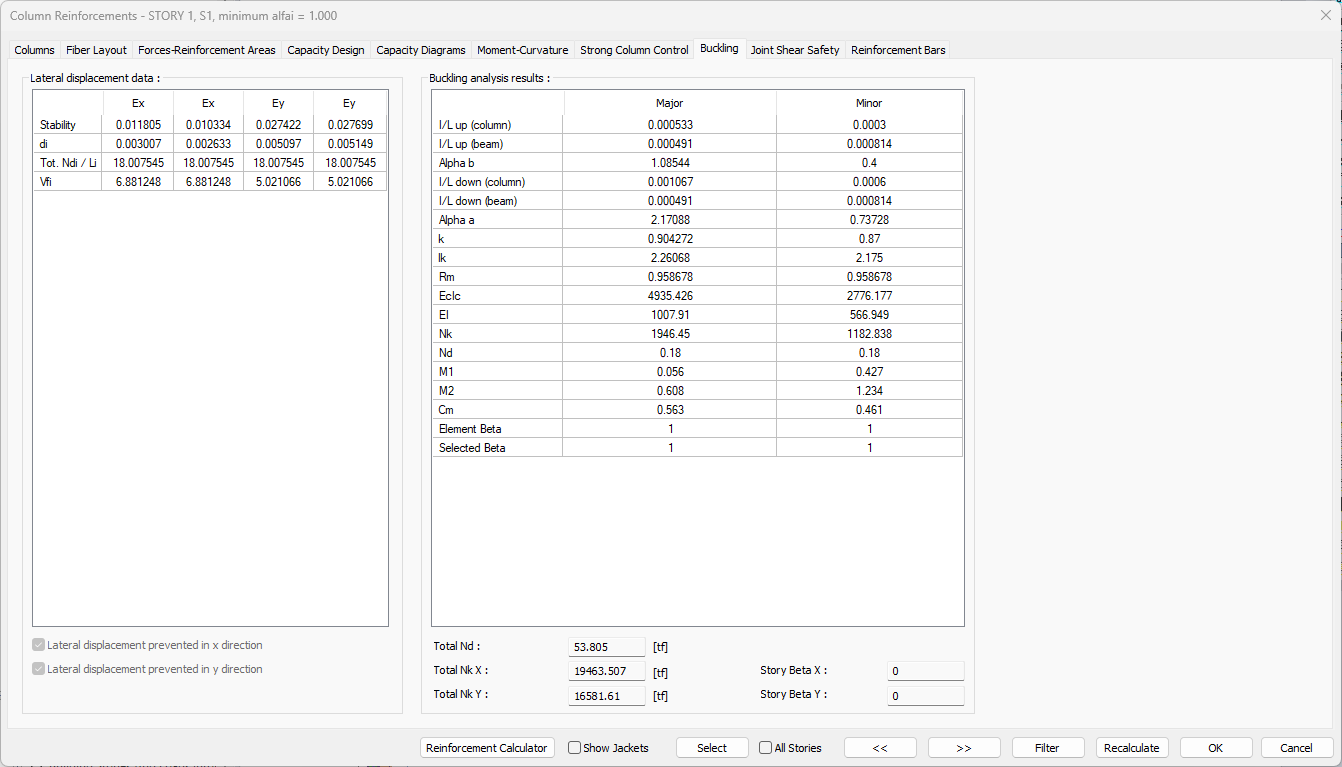Screen dimensions: 1342x767
Task: Toggle lateral displacement prevented in x direction
Action: point(39,646)
